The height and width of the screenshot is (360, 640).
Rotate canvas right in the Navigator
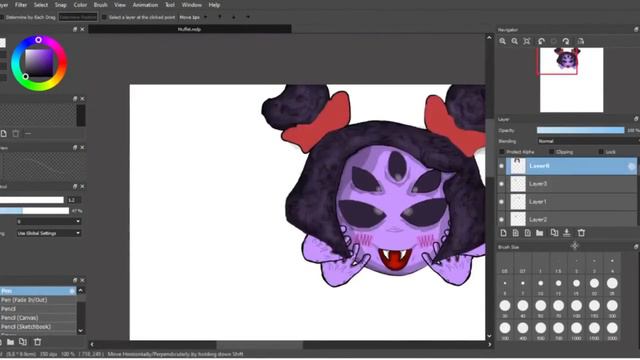click(x=566, y=41)
